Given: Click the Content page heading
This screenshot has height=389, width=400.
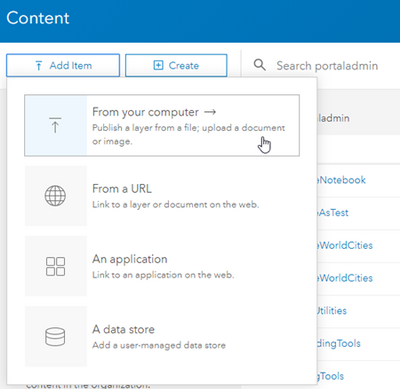Looking at the screenshot, I should pyautogui.click(x=38, y=18).
